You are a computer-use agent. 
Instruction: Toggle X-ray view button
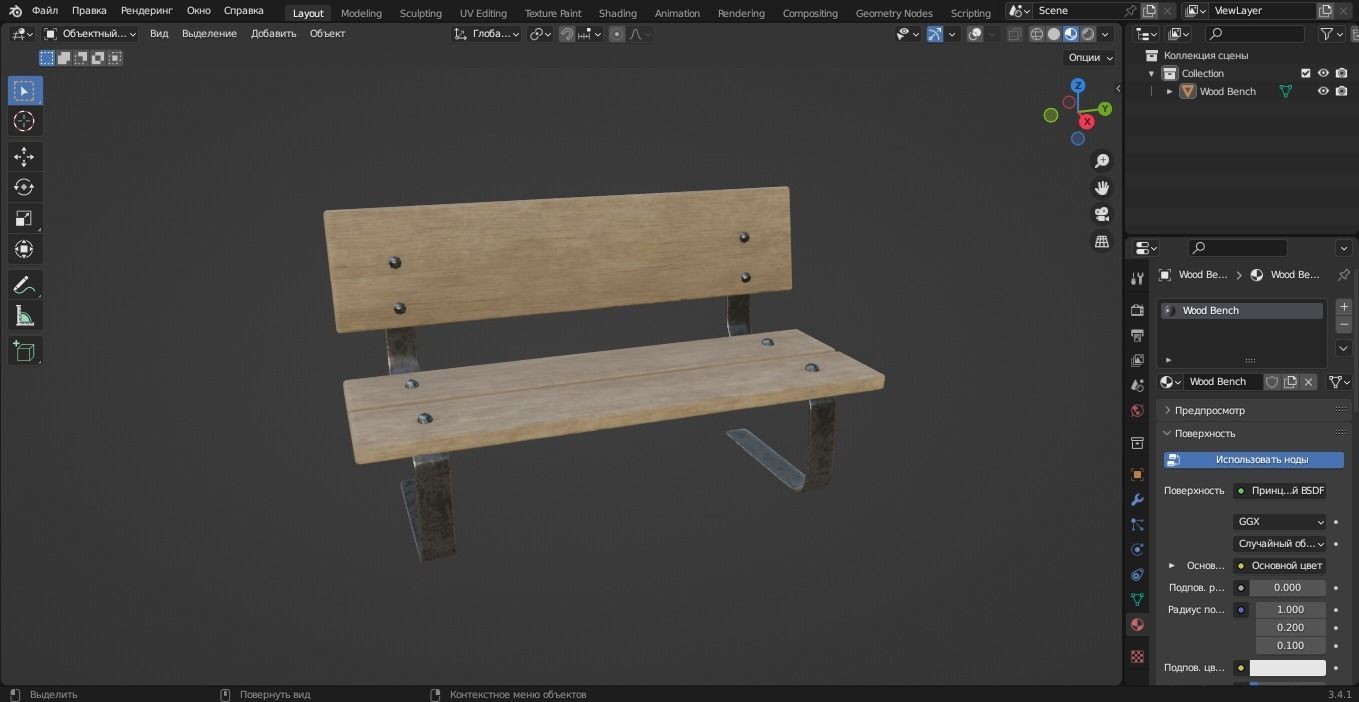(x=1014, y=34)
